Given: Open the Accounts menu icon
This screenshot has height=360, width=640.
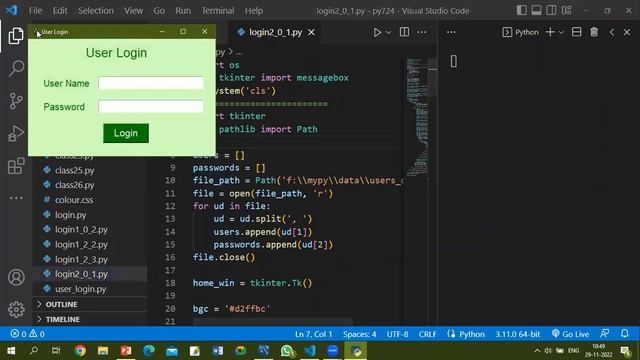Looking at the screenshot, I should point(16,278).
